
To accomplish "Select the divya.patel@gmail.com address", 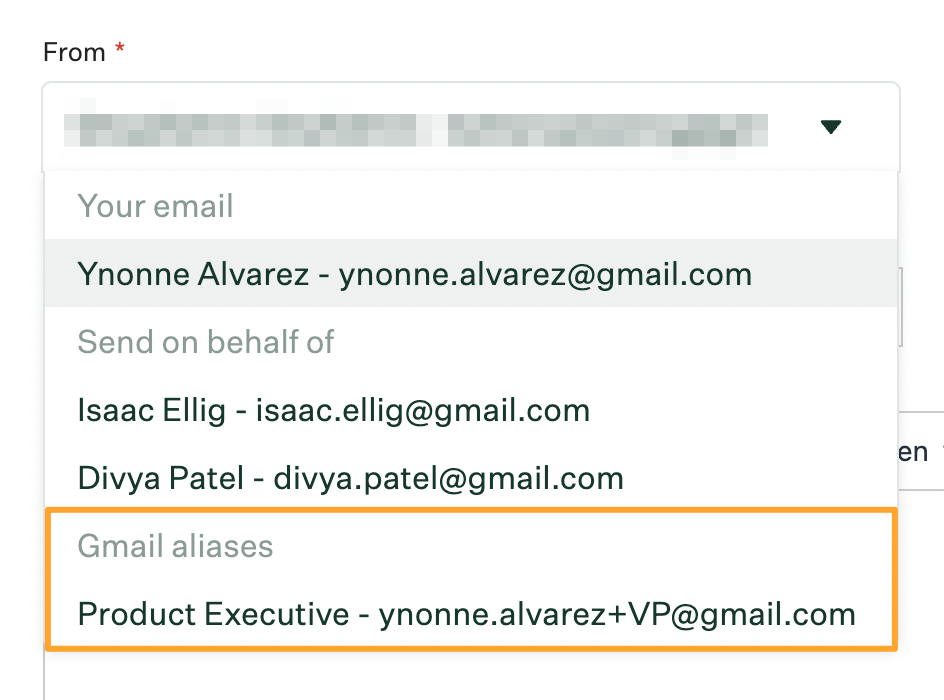I will [449, 479].
